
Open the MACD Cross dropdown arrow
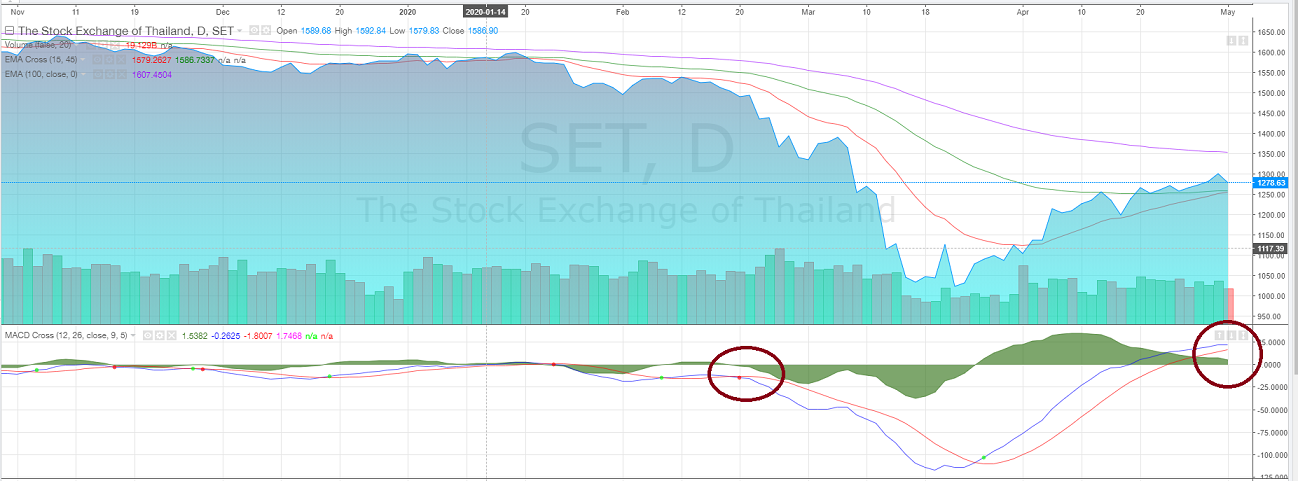(x=133, y=336)
